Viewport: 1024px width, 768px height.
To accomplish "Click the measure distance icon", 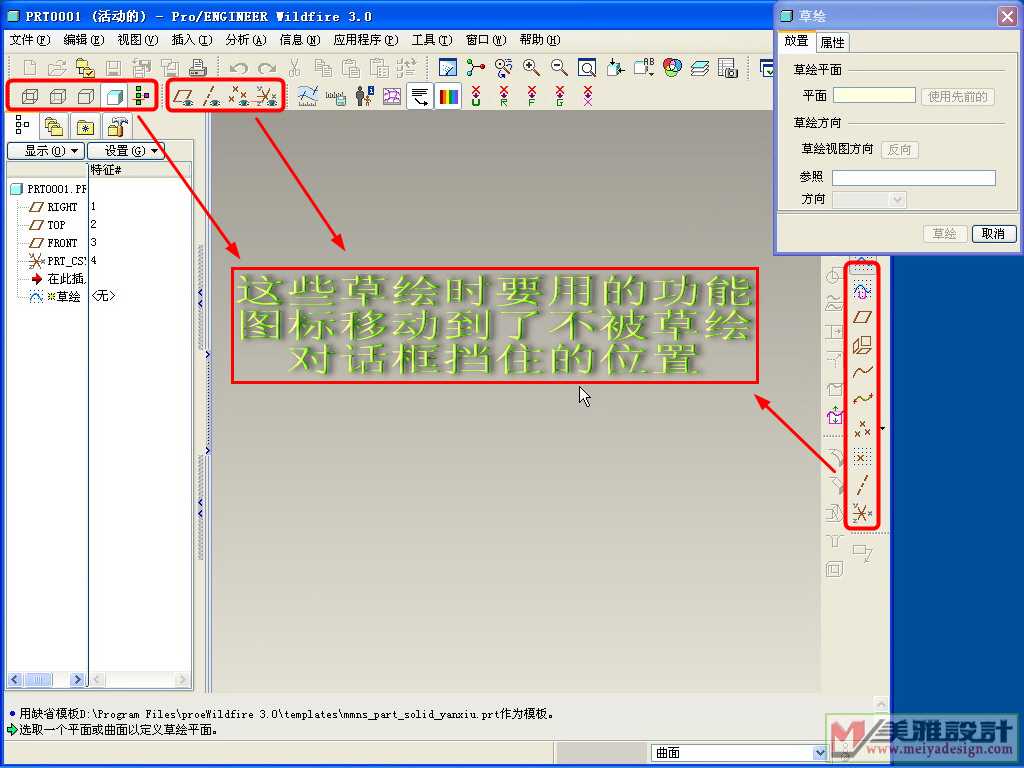I will [336, 97].
